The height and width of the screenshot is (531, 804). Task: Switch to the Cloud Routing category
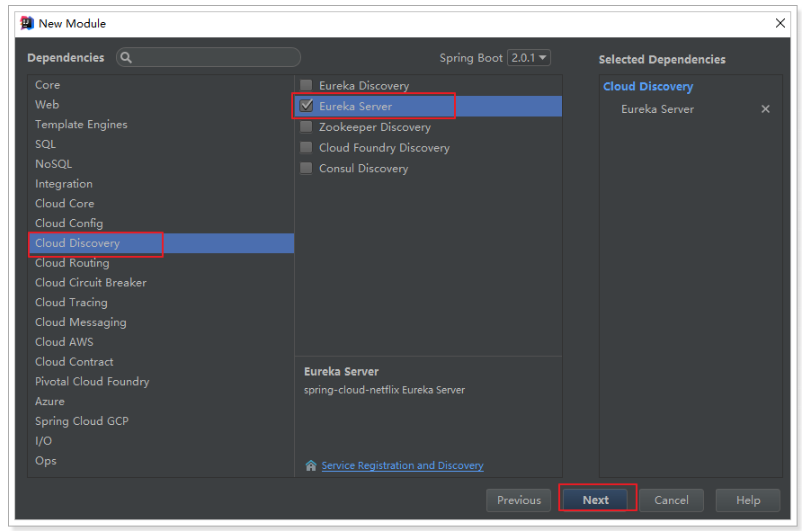coord(161,263)
